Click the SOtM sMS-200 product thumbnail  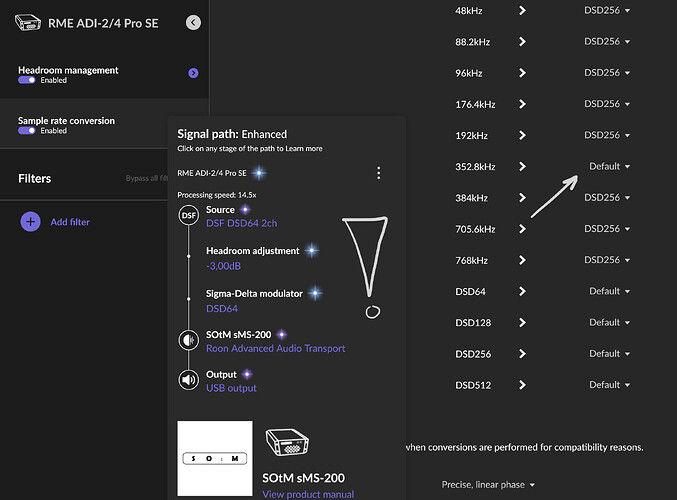[x=215, y=458]
